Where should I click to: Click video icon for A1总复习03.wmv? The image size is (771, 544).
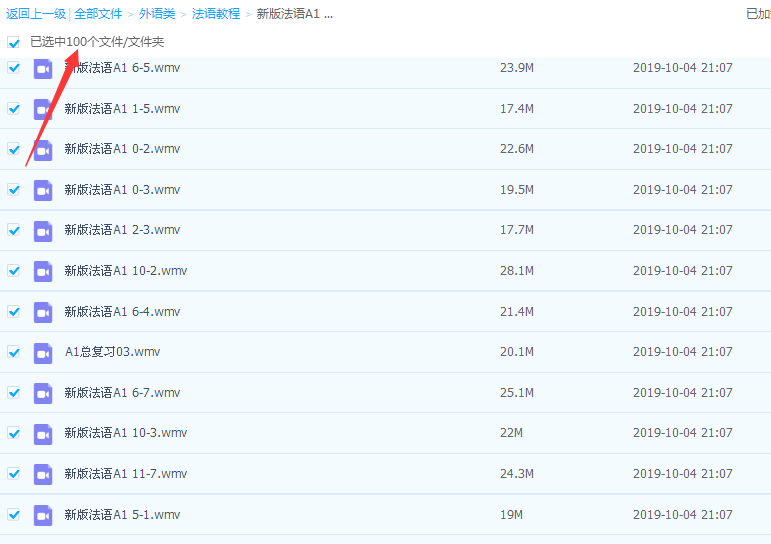43,352
